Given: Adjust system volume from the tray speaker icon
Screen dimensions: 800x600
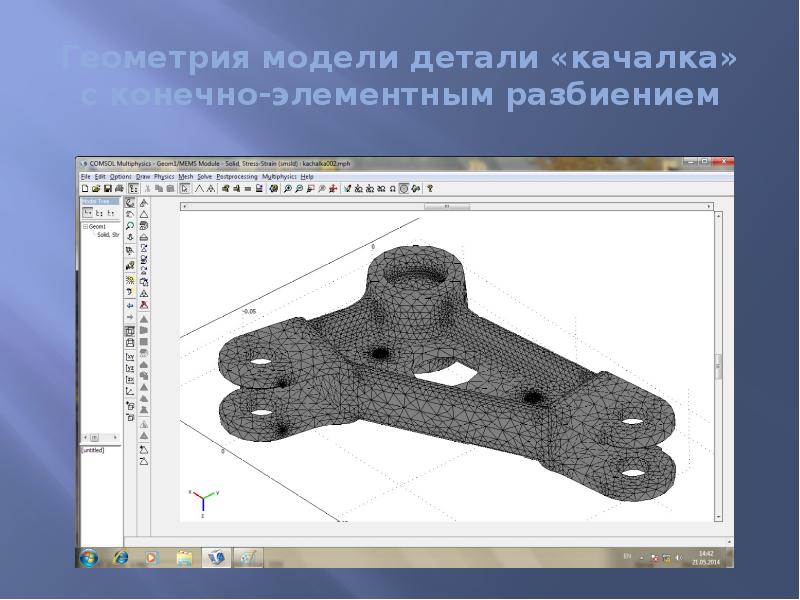Looking at the screenshot, I should tap(679, 557).
